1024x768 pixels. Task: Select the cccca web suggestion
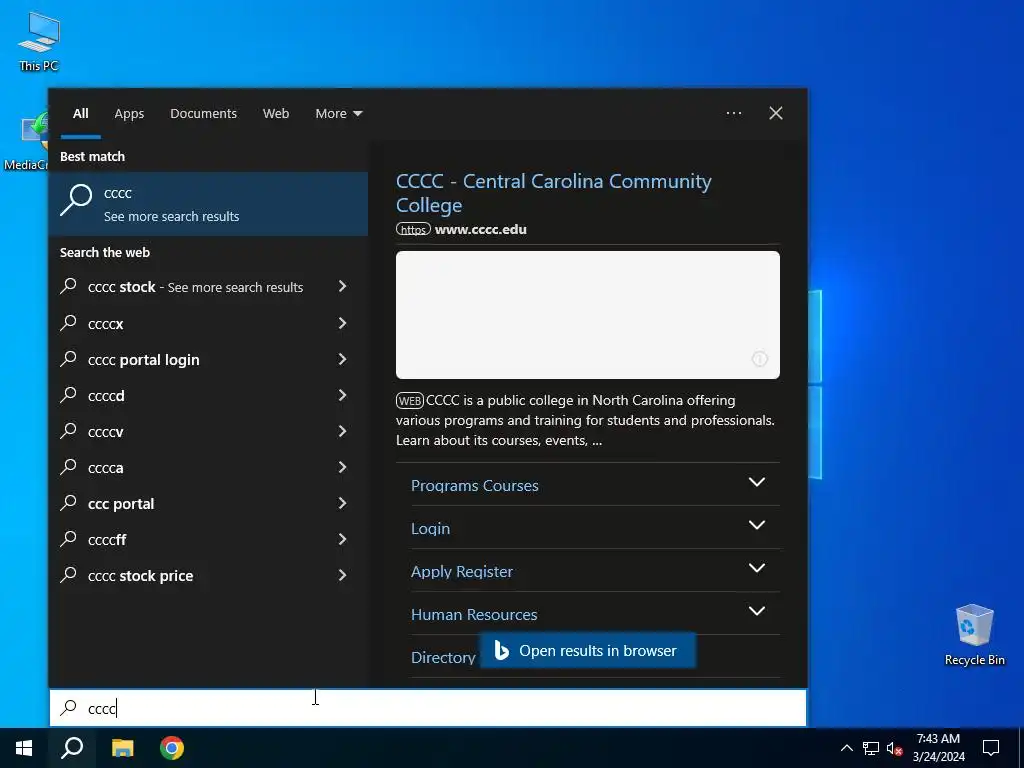pos(208,467)
